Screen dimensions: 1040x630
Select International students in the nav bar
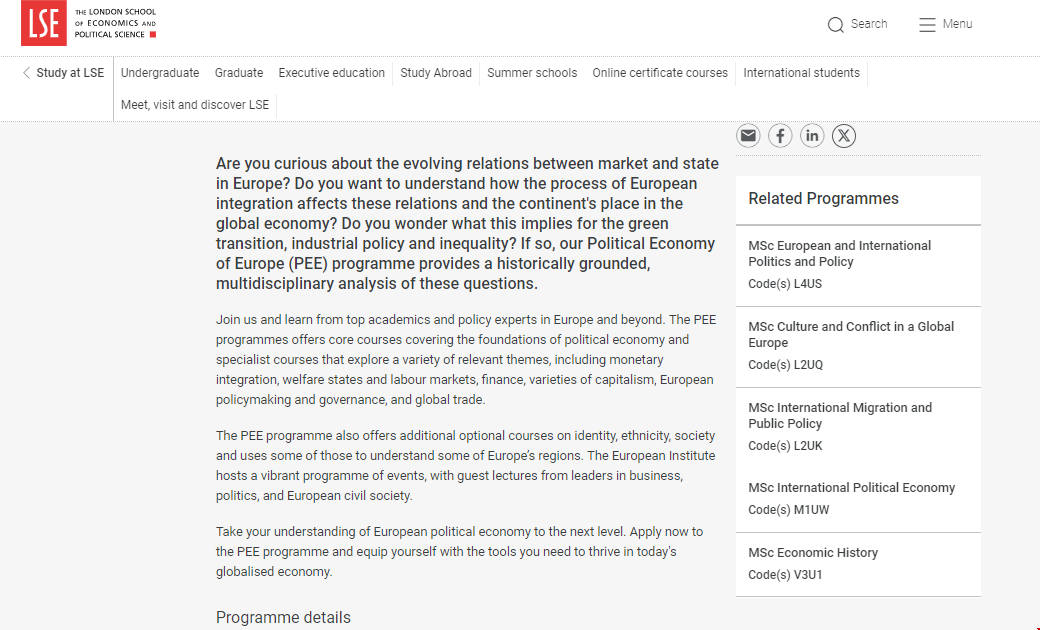[x=801, y=73]
